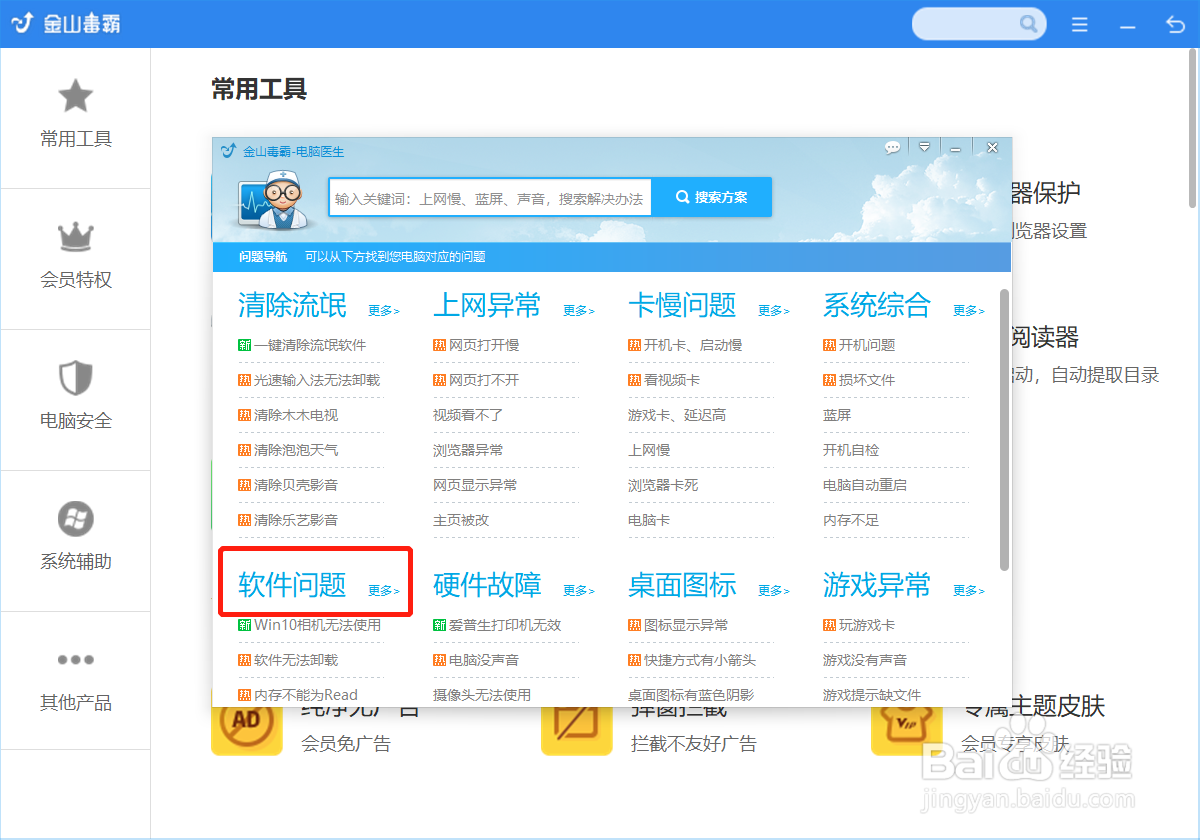Select 软件无法卸载
This screenshot has width=1200, height=840.
(x=296, y=660)
